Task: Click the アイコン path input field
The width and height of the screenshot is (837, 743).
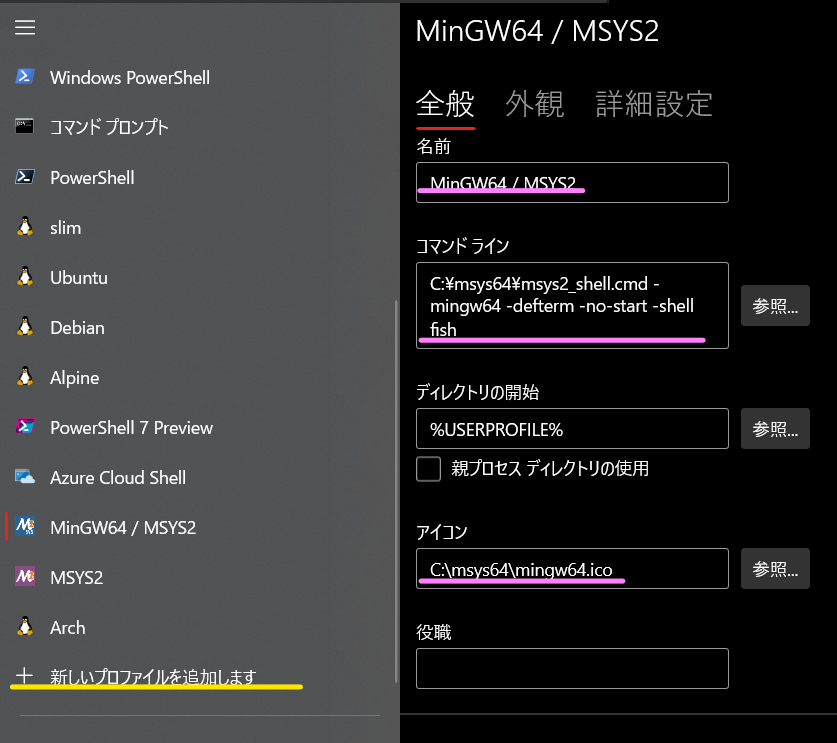Action: pos(572,568)
